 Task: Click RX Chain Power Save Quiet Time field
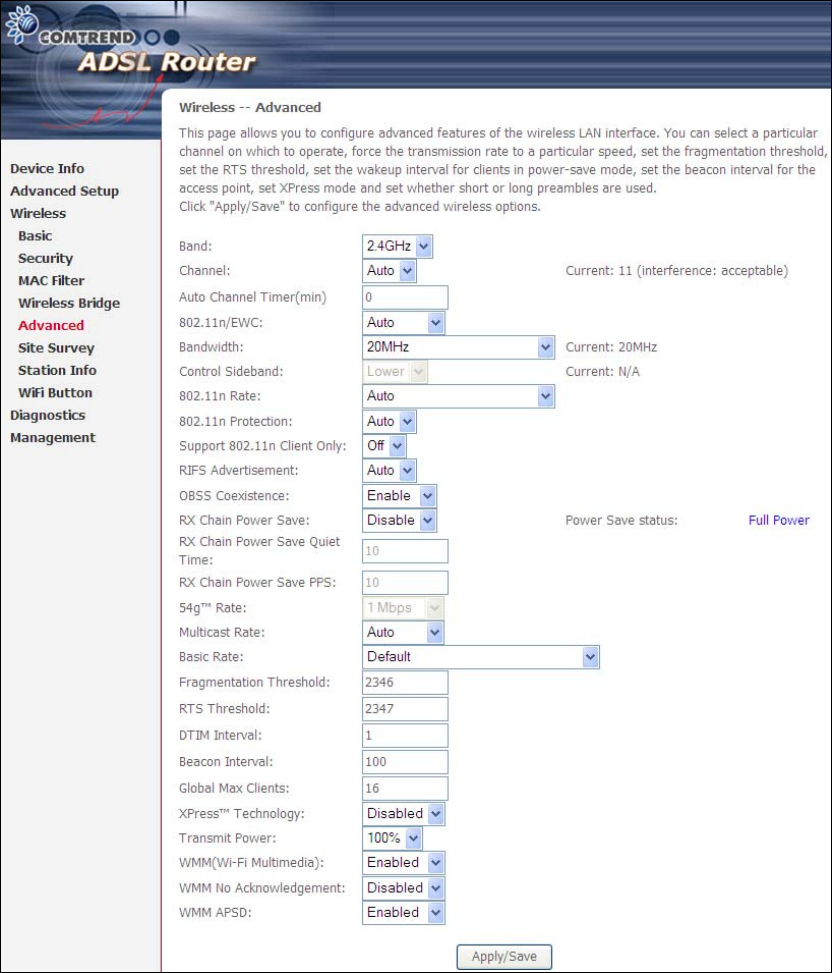tap(405, 551)
